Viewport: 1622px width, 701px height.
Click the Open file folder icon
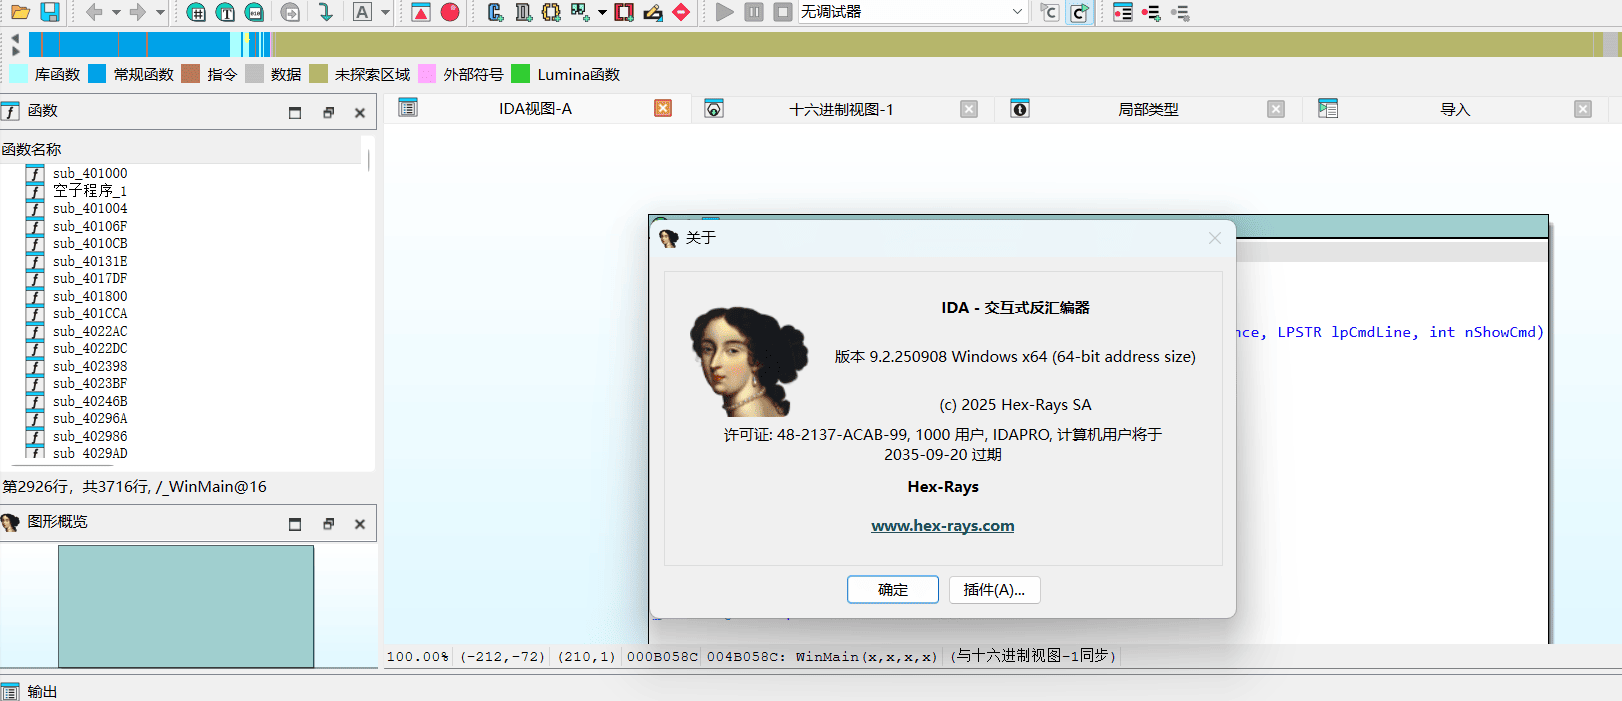pyautogui.click(x=20, y=12)
